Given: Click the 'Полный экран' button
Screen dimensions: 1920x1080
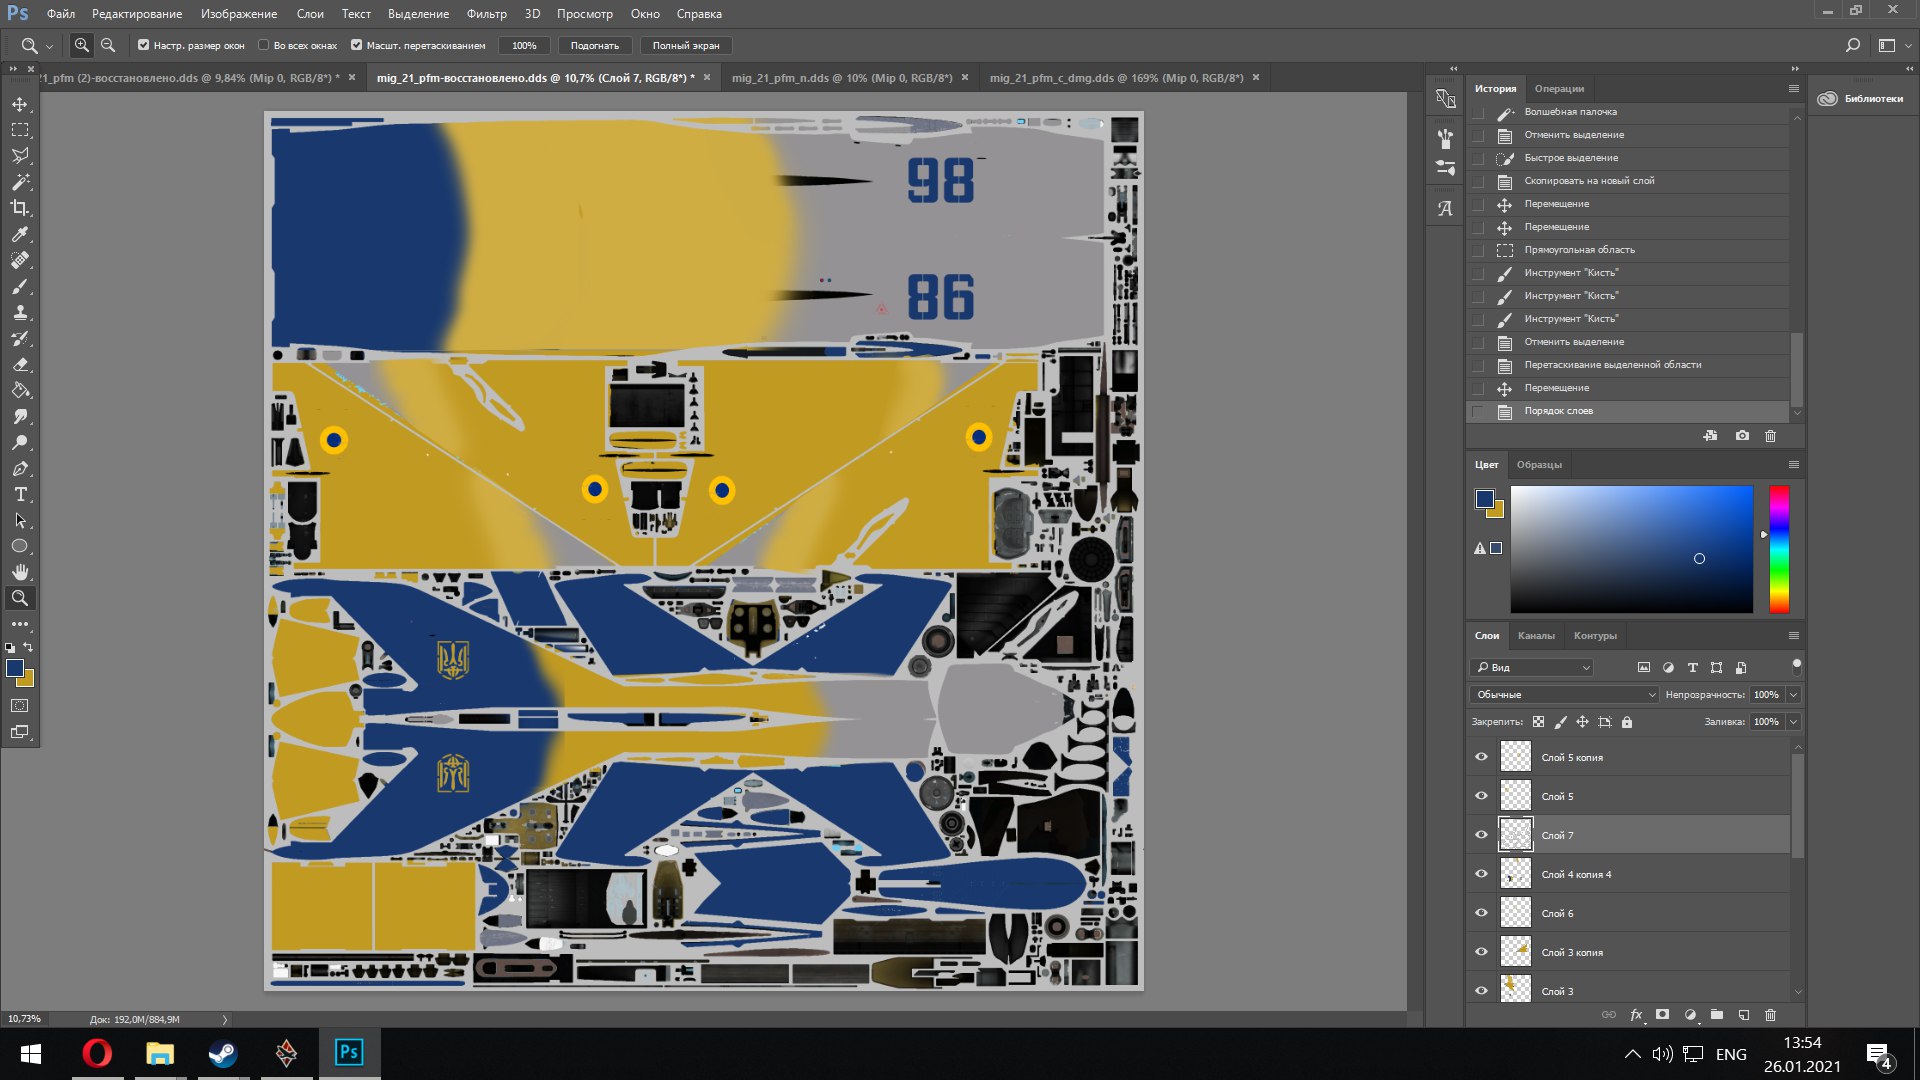Looking at the screenshot, I should 686,45.
